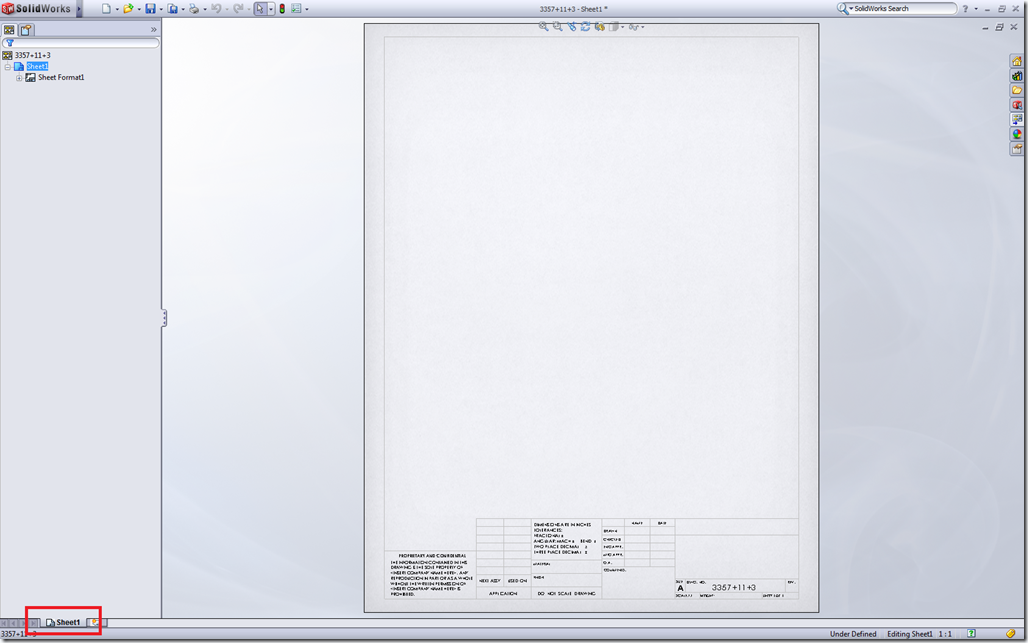Screen dimensions: 1028x643
Task: Expand the Open file dropdown arrow
Action: click(x=139, y=9)
